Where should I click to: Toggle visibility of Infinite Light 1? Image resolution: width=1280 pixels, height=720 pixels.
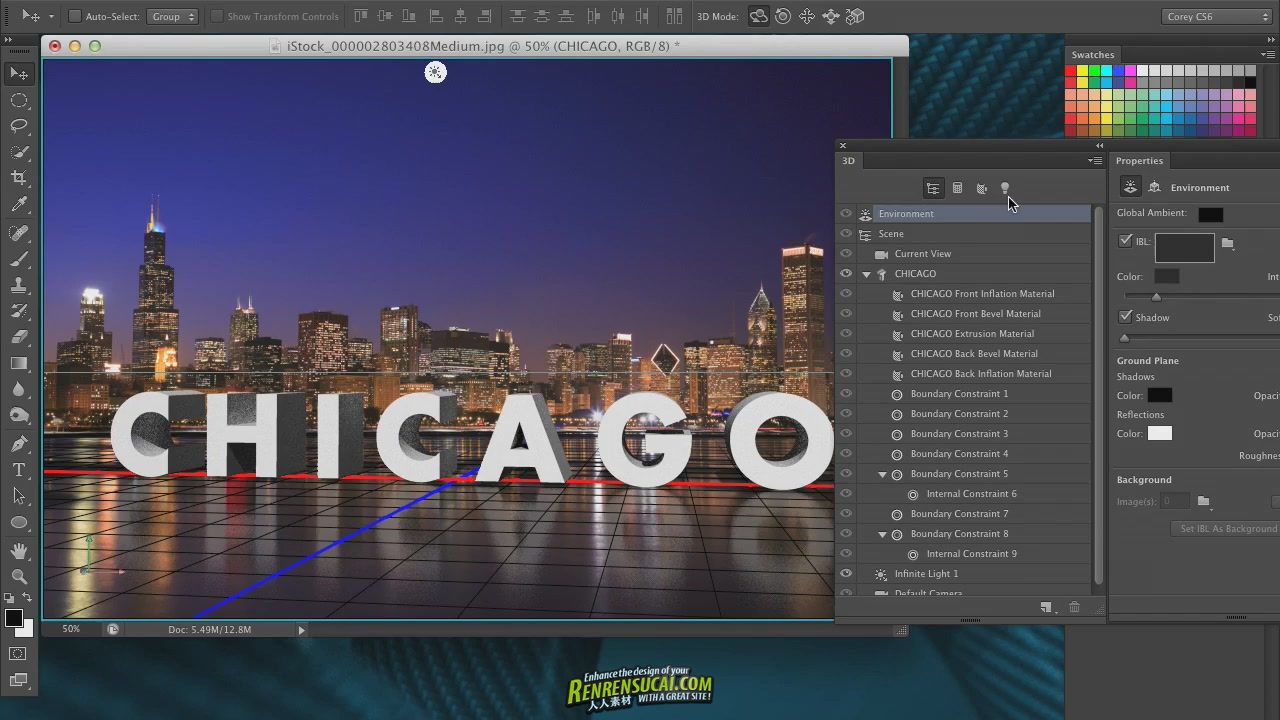846,573
